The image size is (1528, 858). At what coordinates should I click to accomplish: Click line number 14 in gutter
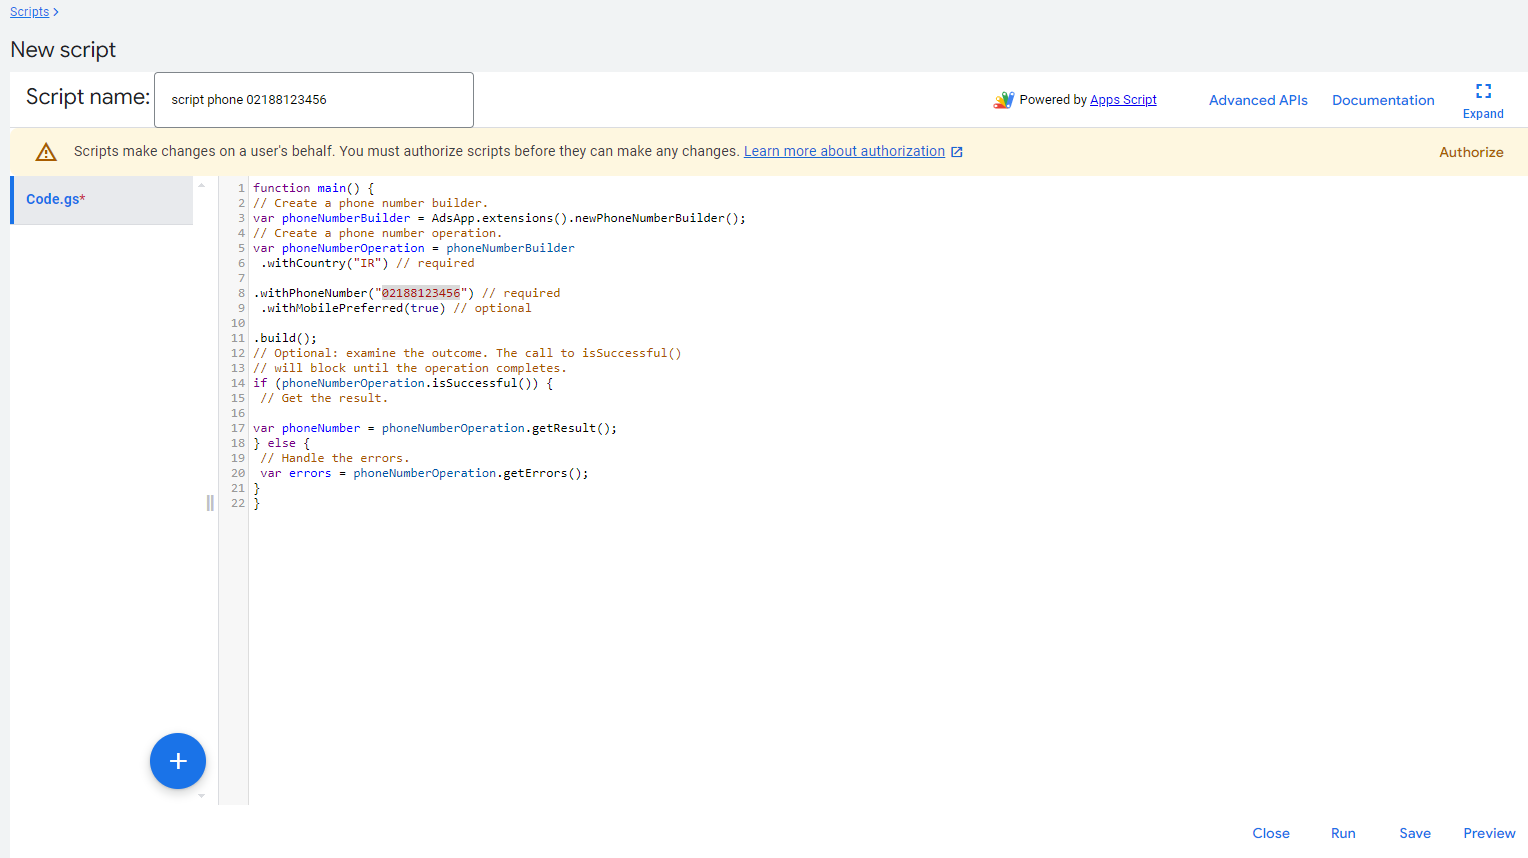click(238, 383)
